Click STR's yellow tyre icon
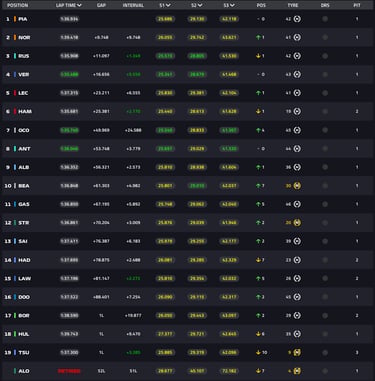This screenshot has height=381, width=375. 297,223
